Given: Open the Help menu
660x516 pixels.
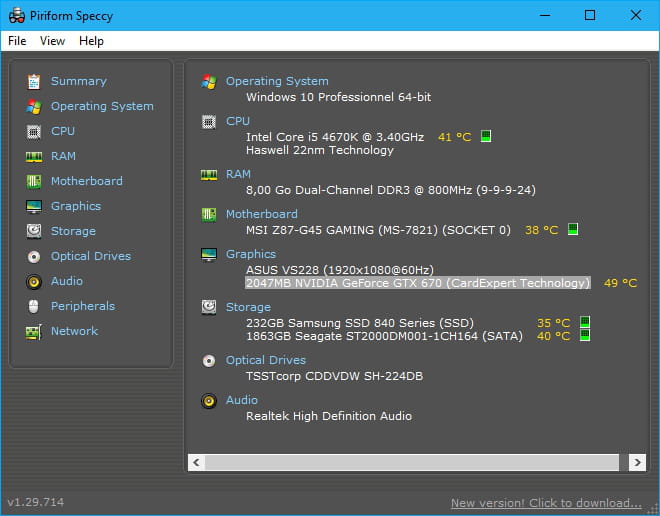Looking at the screenshot, I should (x=91, y=41).
